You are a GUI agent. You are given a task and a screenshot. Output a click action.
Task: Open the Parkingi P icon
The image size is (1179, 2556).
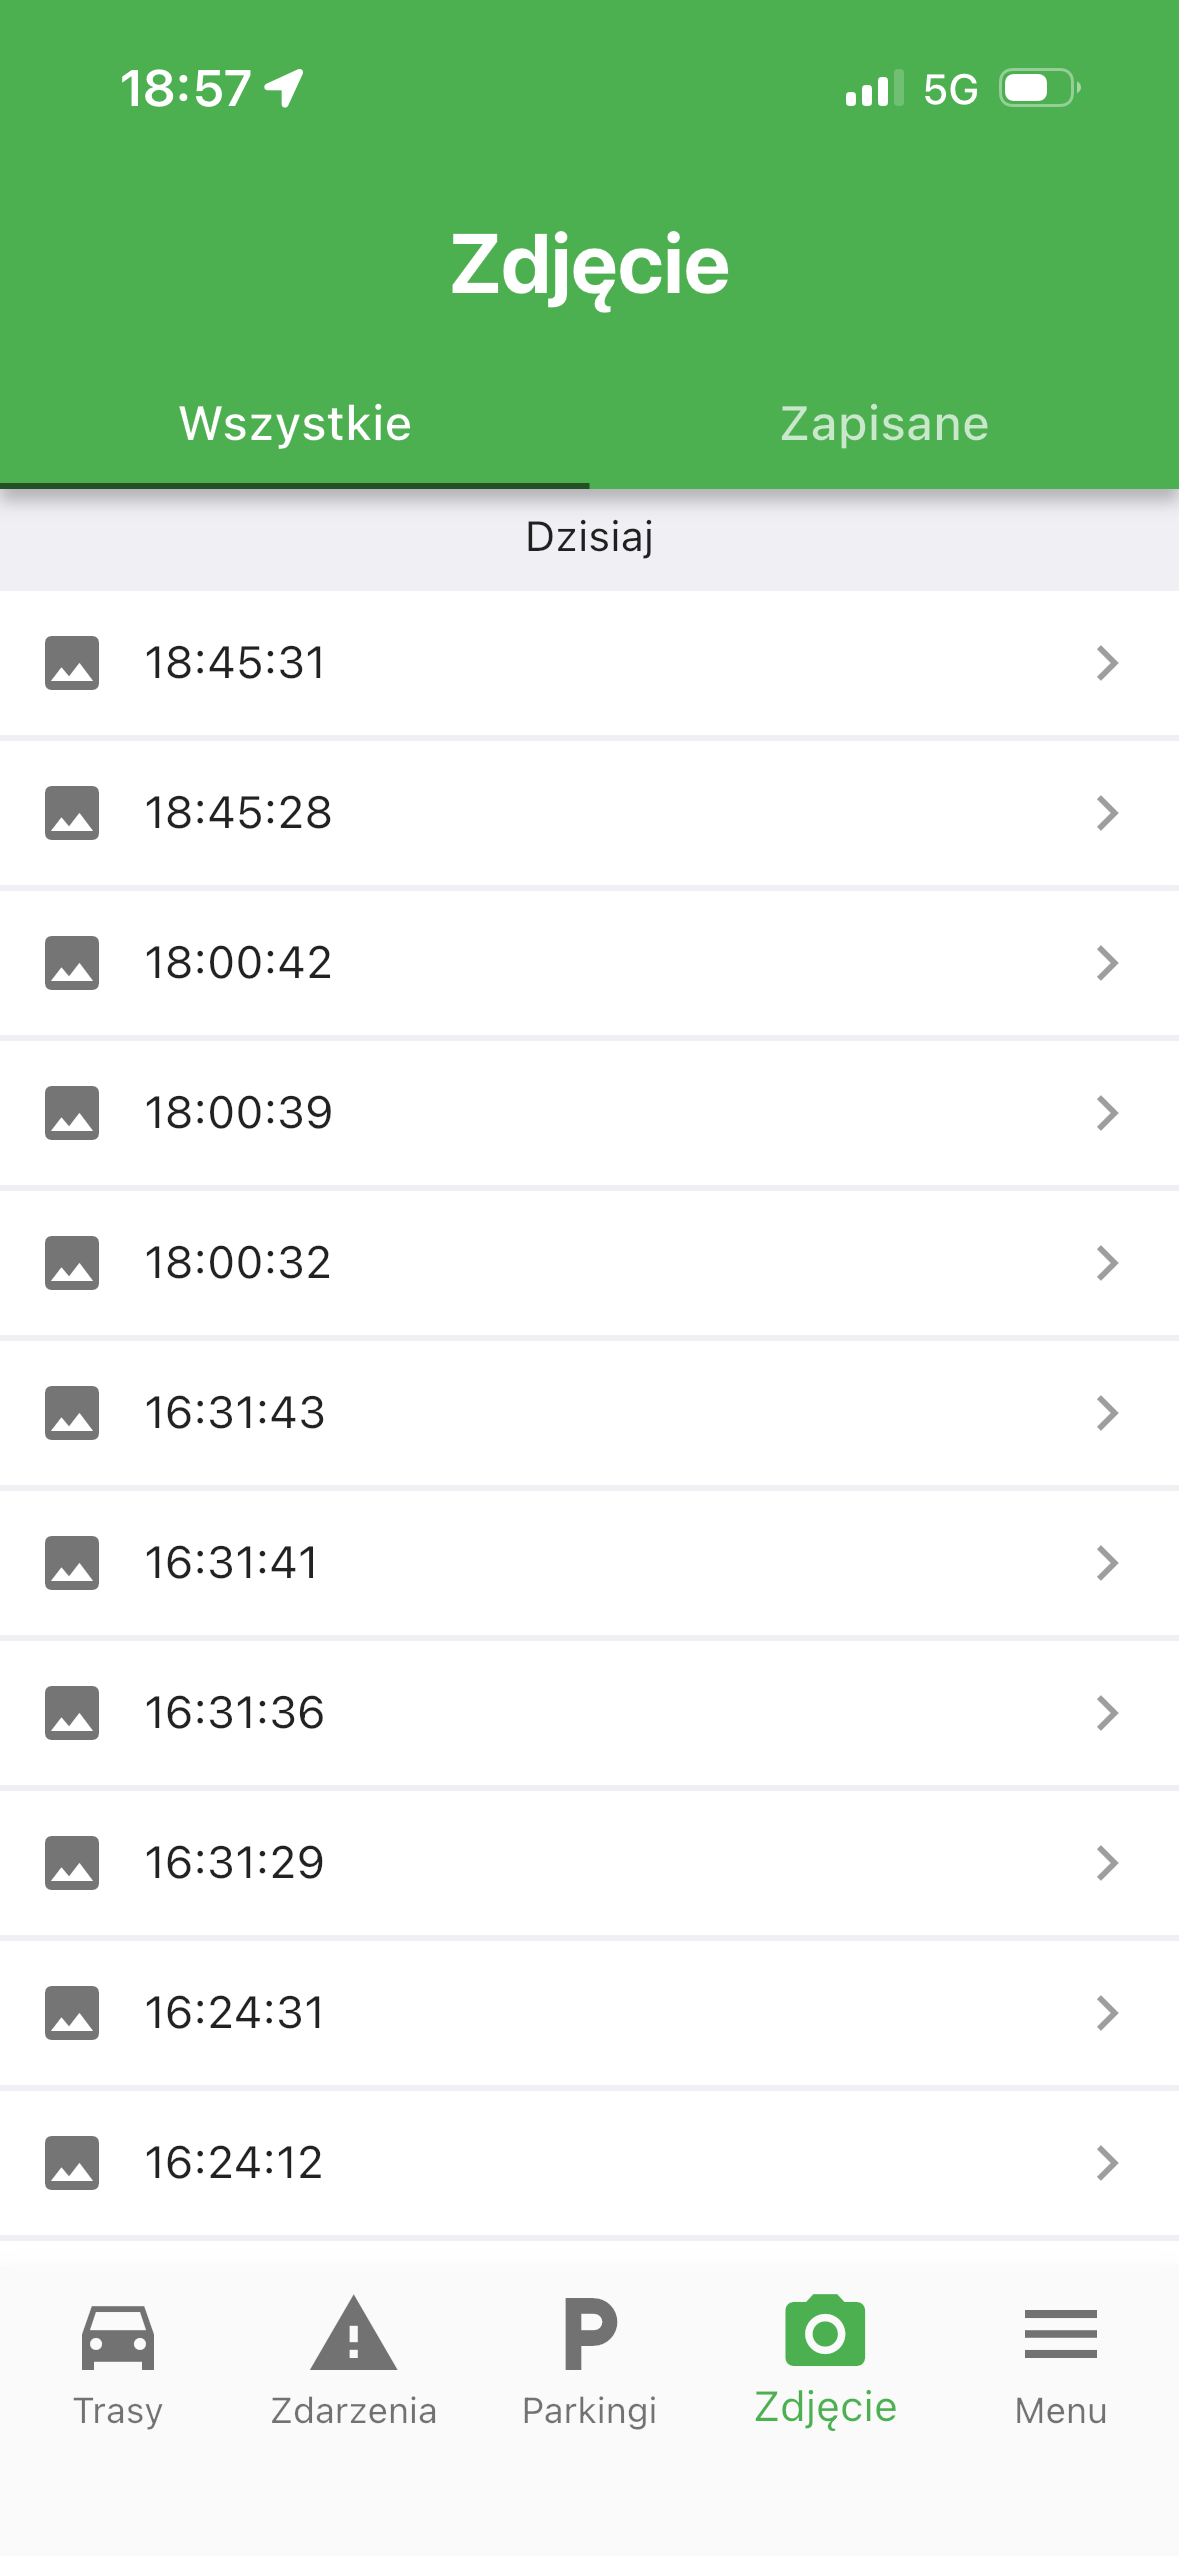tap(589, 2334)
